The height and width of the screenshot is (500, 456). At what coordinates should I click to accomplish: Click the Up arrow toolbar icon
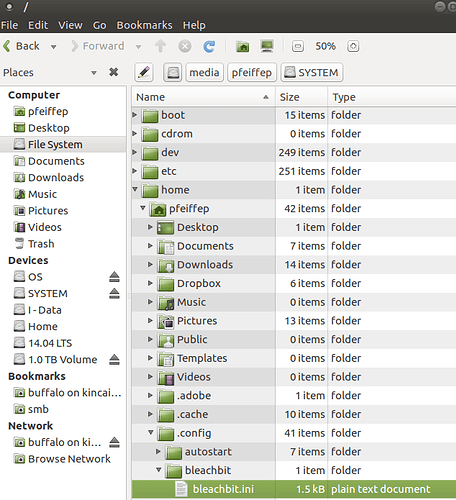tap(160, 46)
